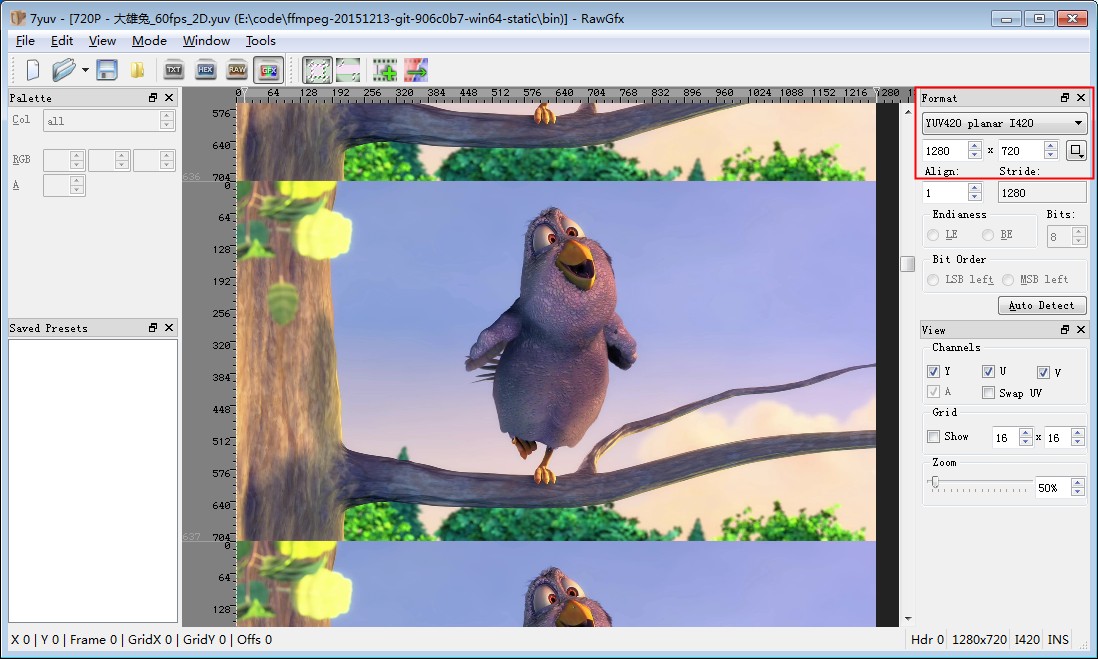Switch to RAW mode
The image size is (1098, 659).
tap(237, 70)
